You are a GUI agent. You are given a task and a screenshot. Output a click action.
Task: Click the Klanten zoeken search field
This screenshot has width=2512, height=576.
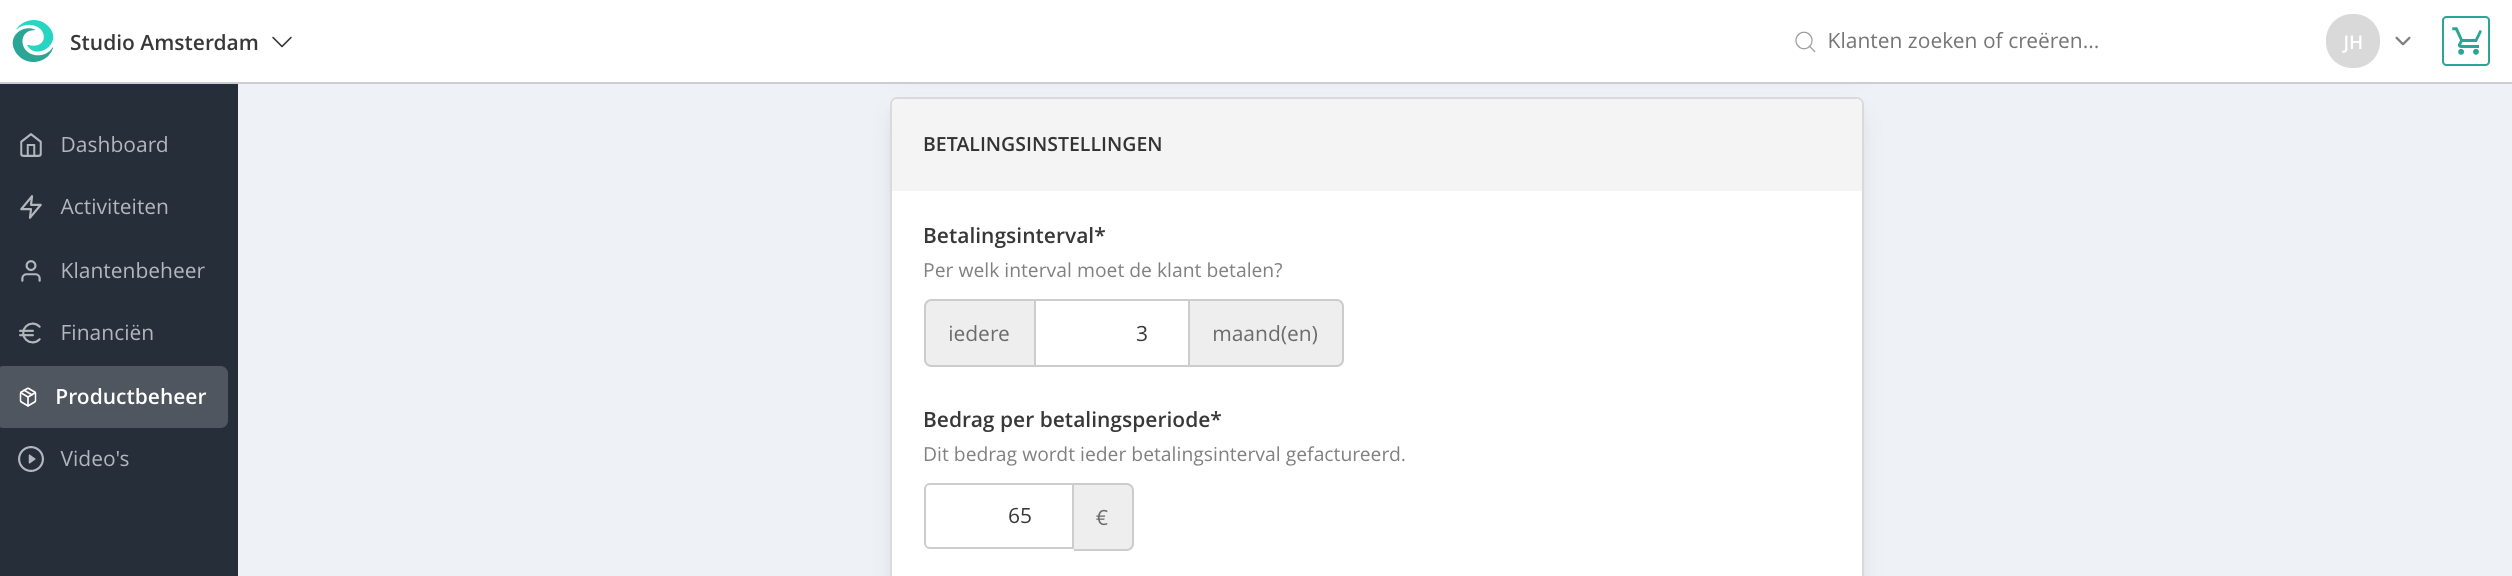coord(1963,41)
